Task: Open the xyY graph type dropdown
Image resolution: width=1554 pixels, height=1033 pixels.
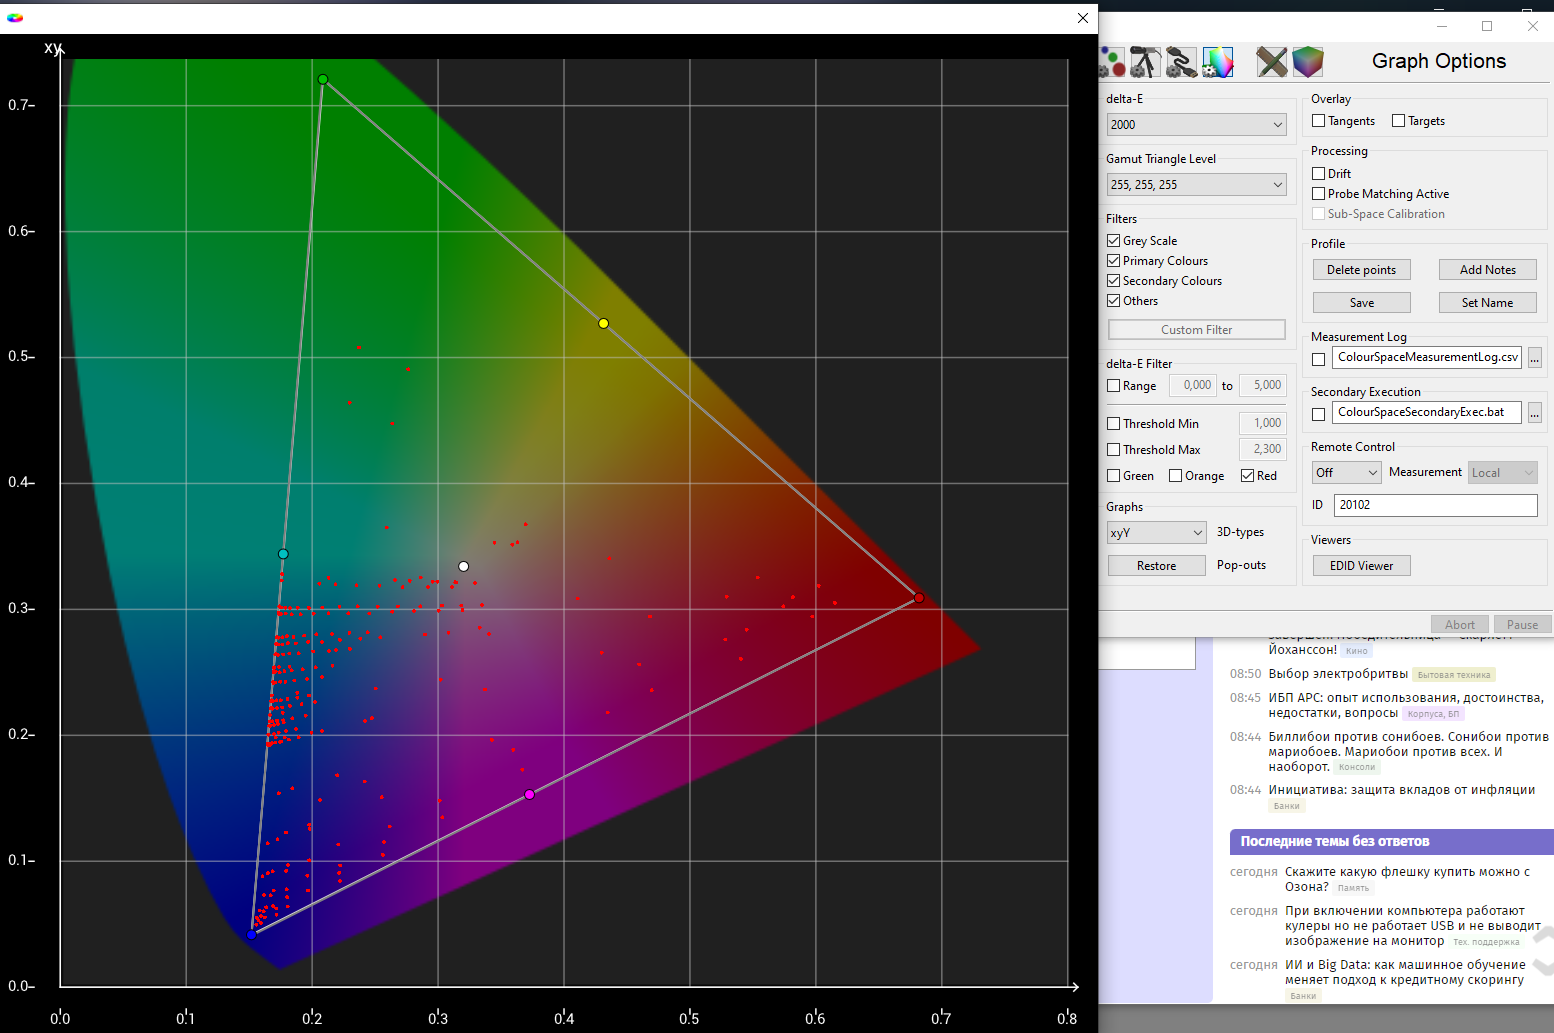Action: [1156, 533]
